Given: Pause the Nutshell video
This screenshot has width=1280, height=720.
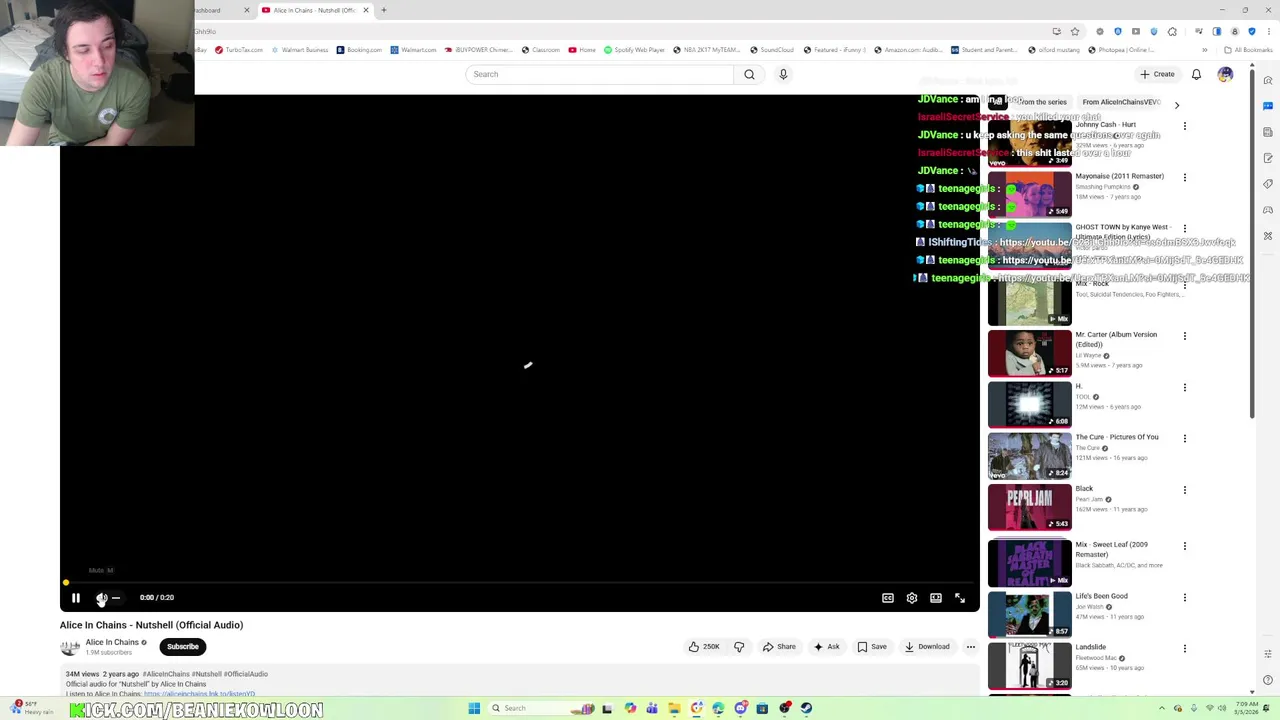Looking at the screenshot, I should coord(75,598).
